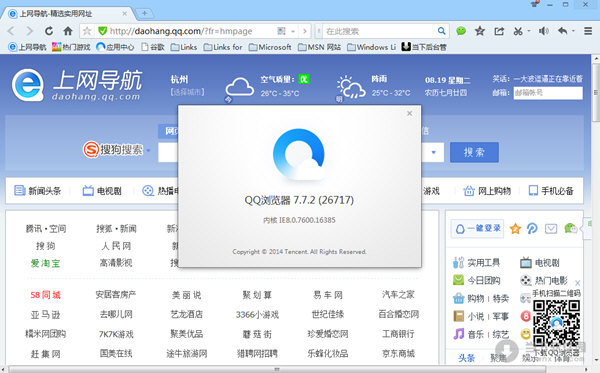Click the green shield security icon
The width and height of the screenshot is (600, 373).
click(x=102, y=31)
